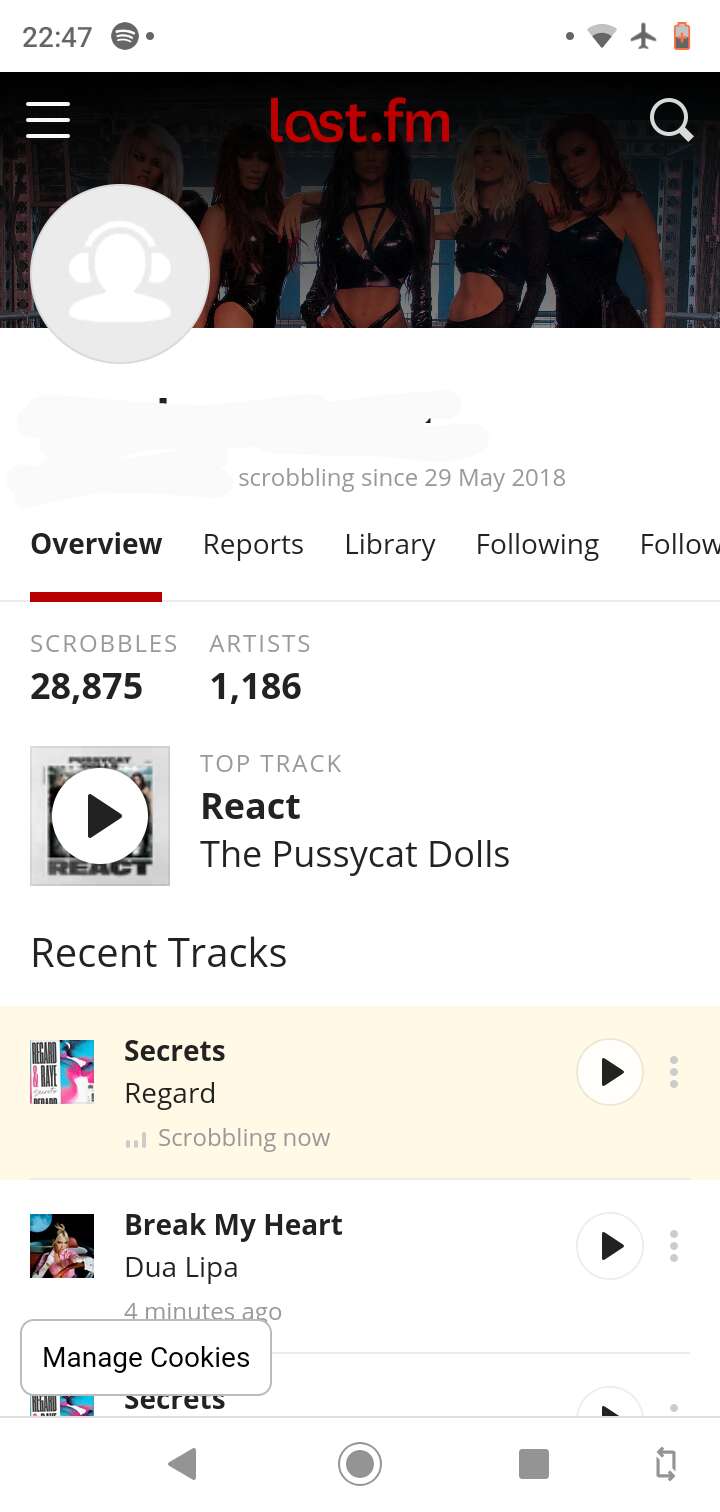Switch to the Library tab
Screen dimensions: 720x1512
(x=390, y=544)
